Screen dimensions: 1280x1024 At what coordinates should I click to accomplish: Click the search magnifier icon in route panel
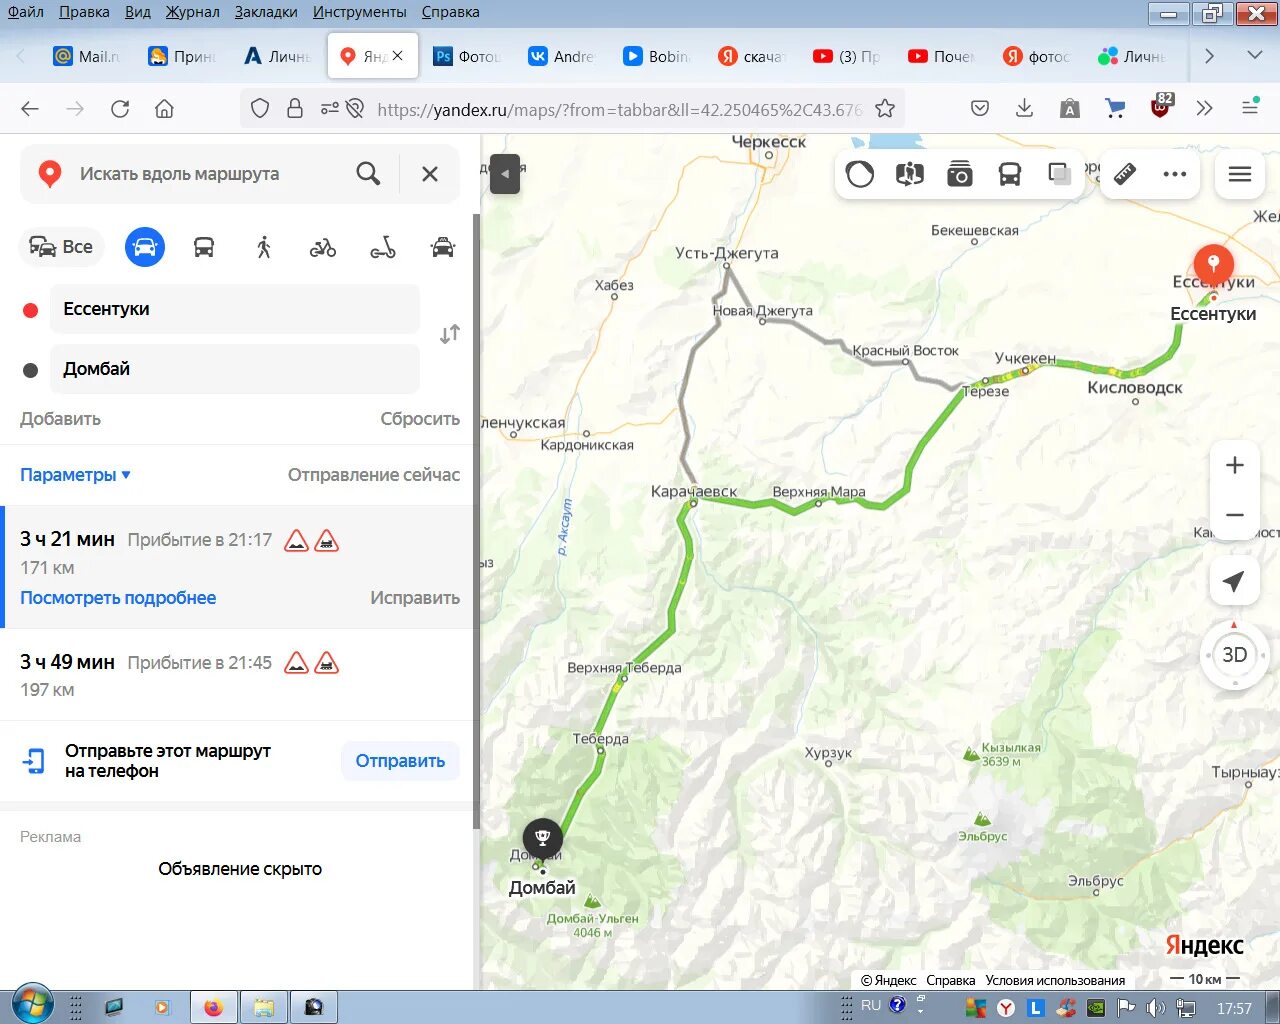[368, 174]
